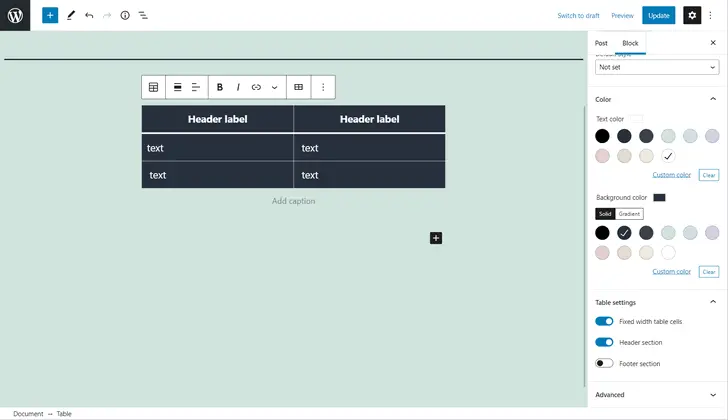
Task: Open the block inserter plus button
Action: pos(50,15)
